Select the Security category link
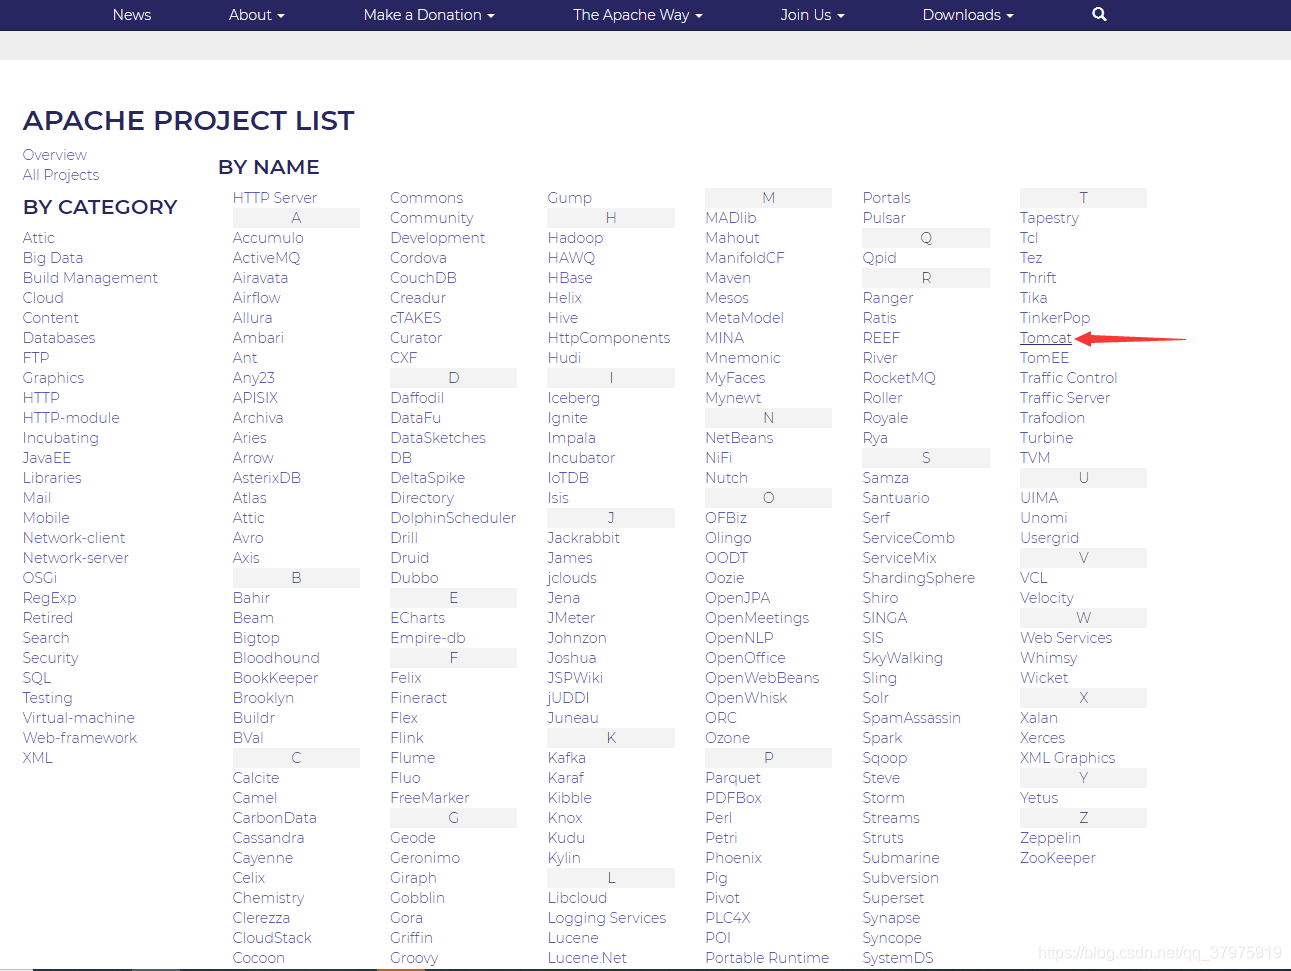The width and height of the screenshot is (1291, 971). [50, 658]
